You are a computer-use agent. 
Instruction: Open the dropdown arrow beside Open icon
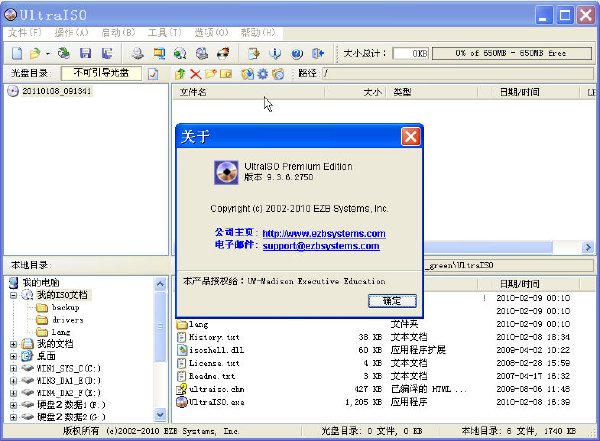tap(47, 54)
